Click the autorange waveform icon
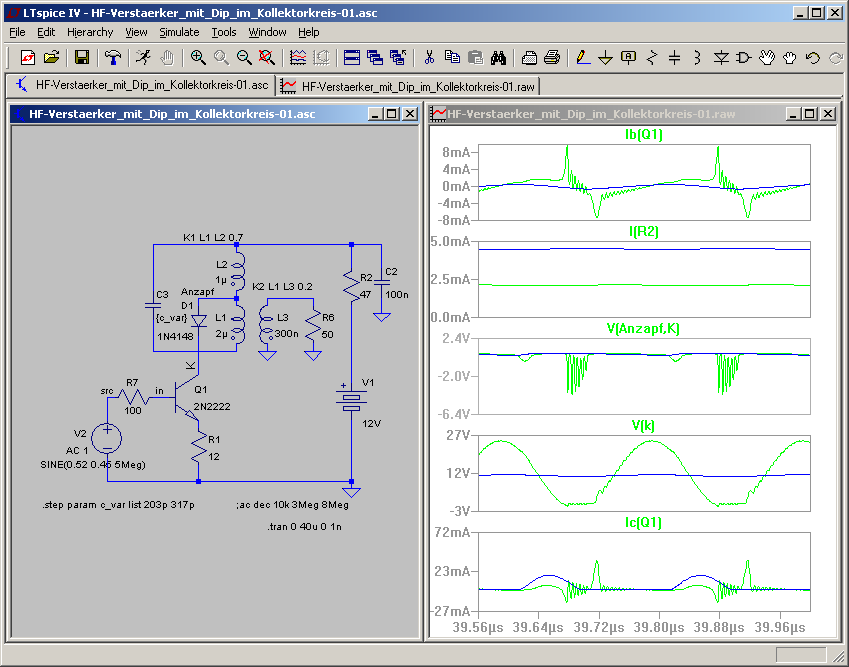The image size is (849, 667). [x=298, y=57]
